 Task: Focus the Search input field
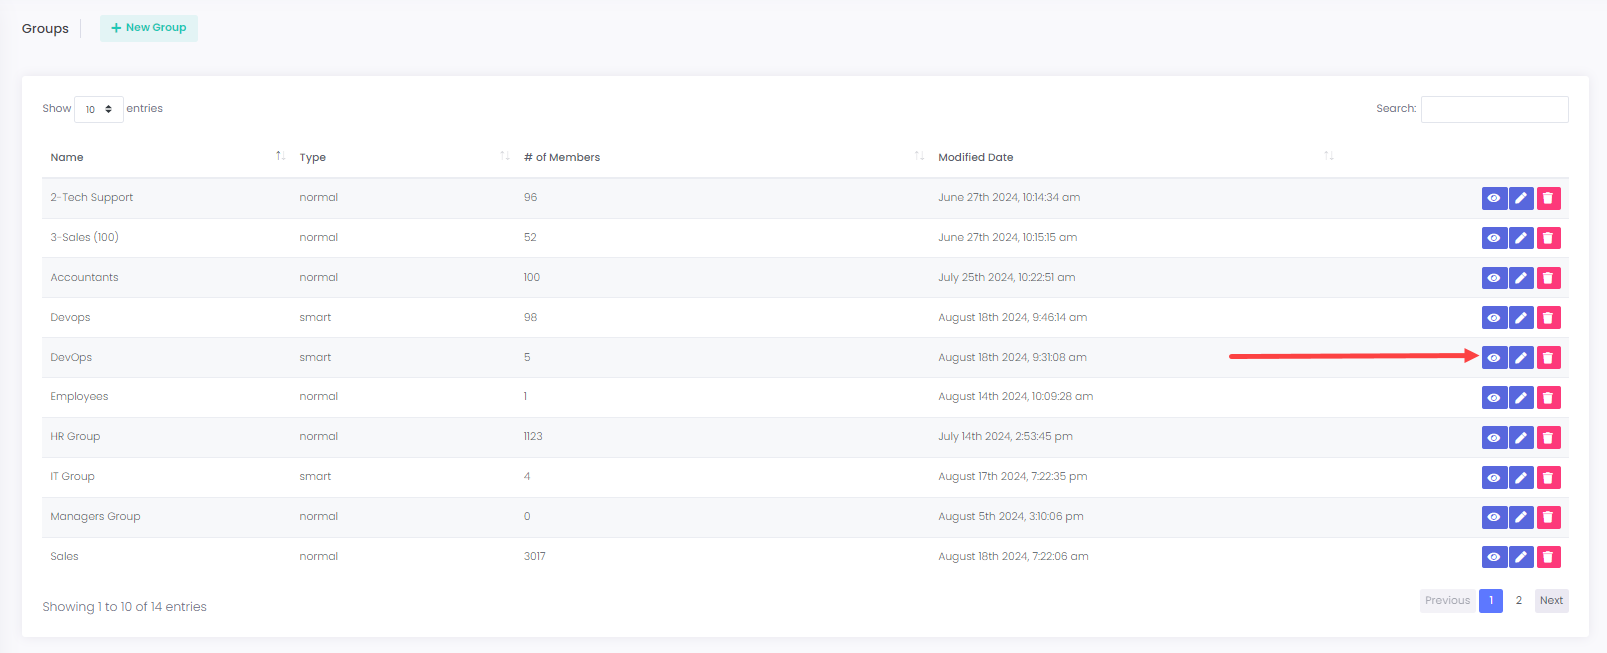click(x=1494, y=109)
